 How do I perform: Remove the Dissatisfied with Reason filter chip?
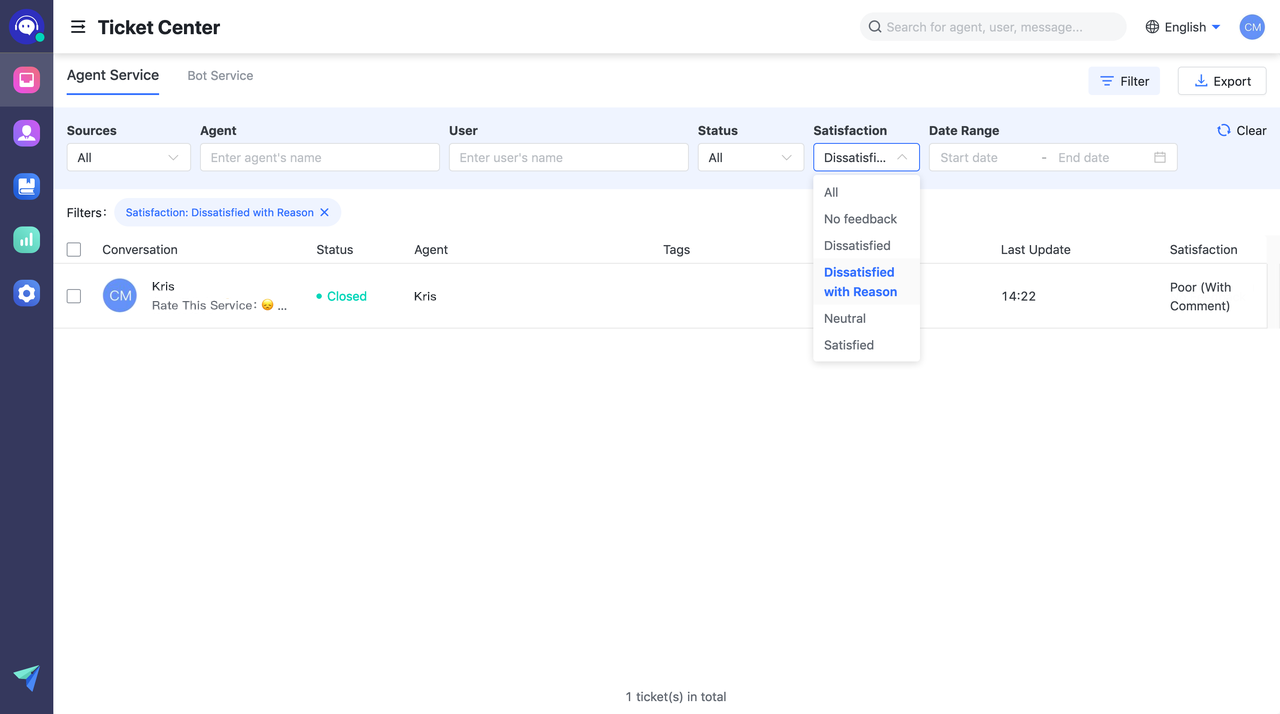click(x=324, y=213)
